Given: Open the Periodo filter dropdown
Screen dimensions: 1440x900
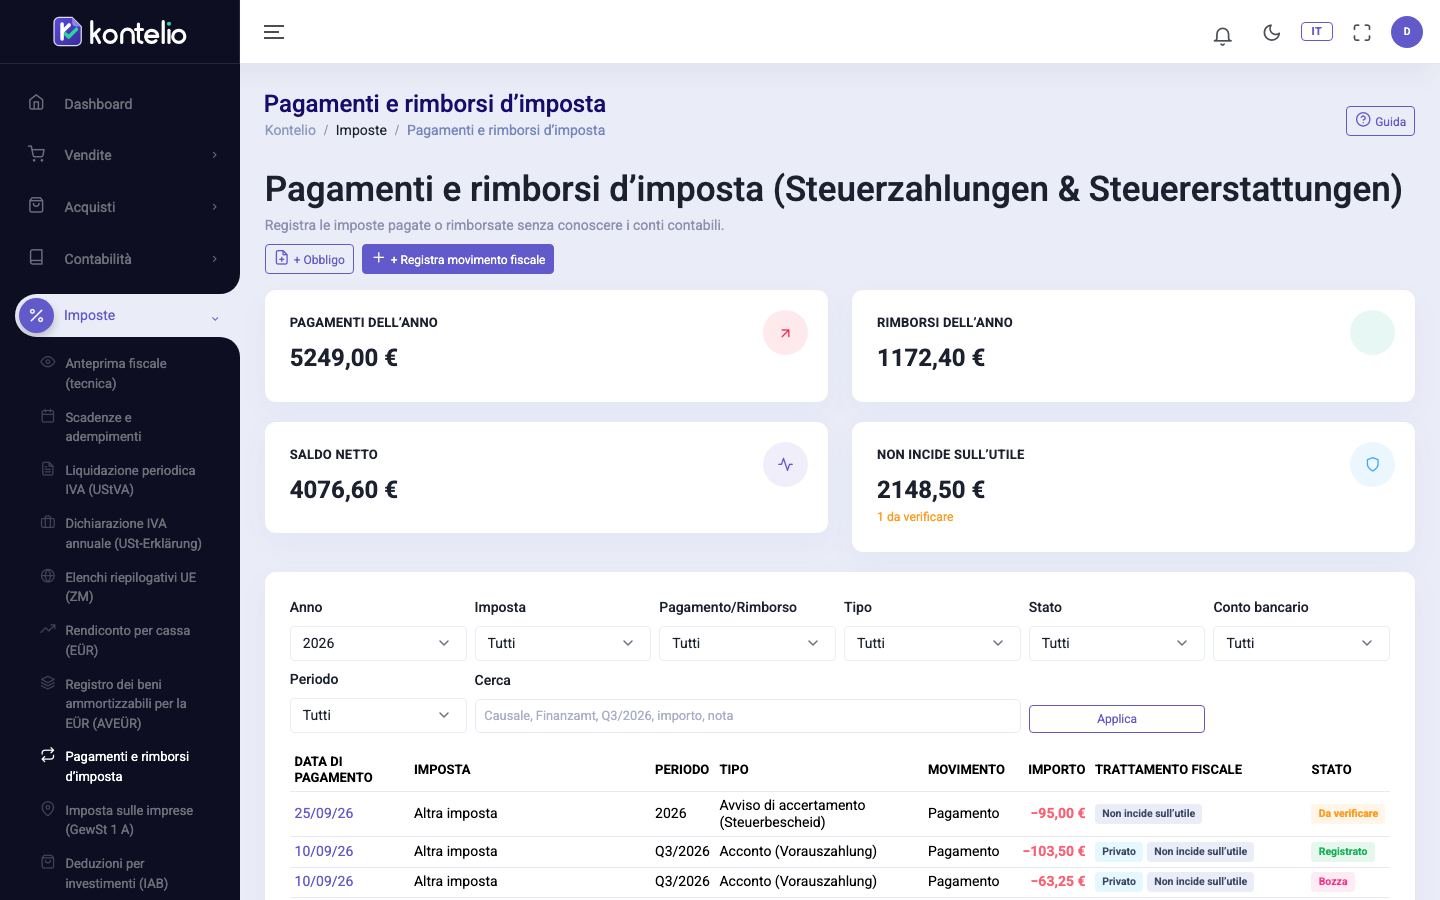Looking at the screenshot, I should (x=378, y=715).
